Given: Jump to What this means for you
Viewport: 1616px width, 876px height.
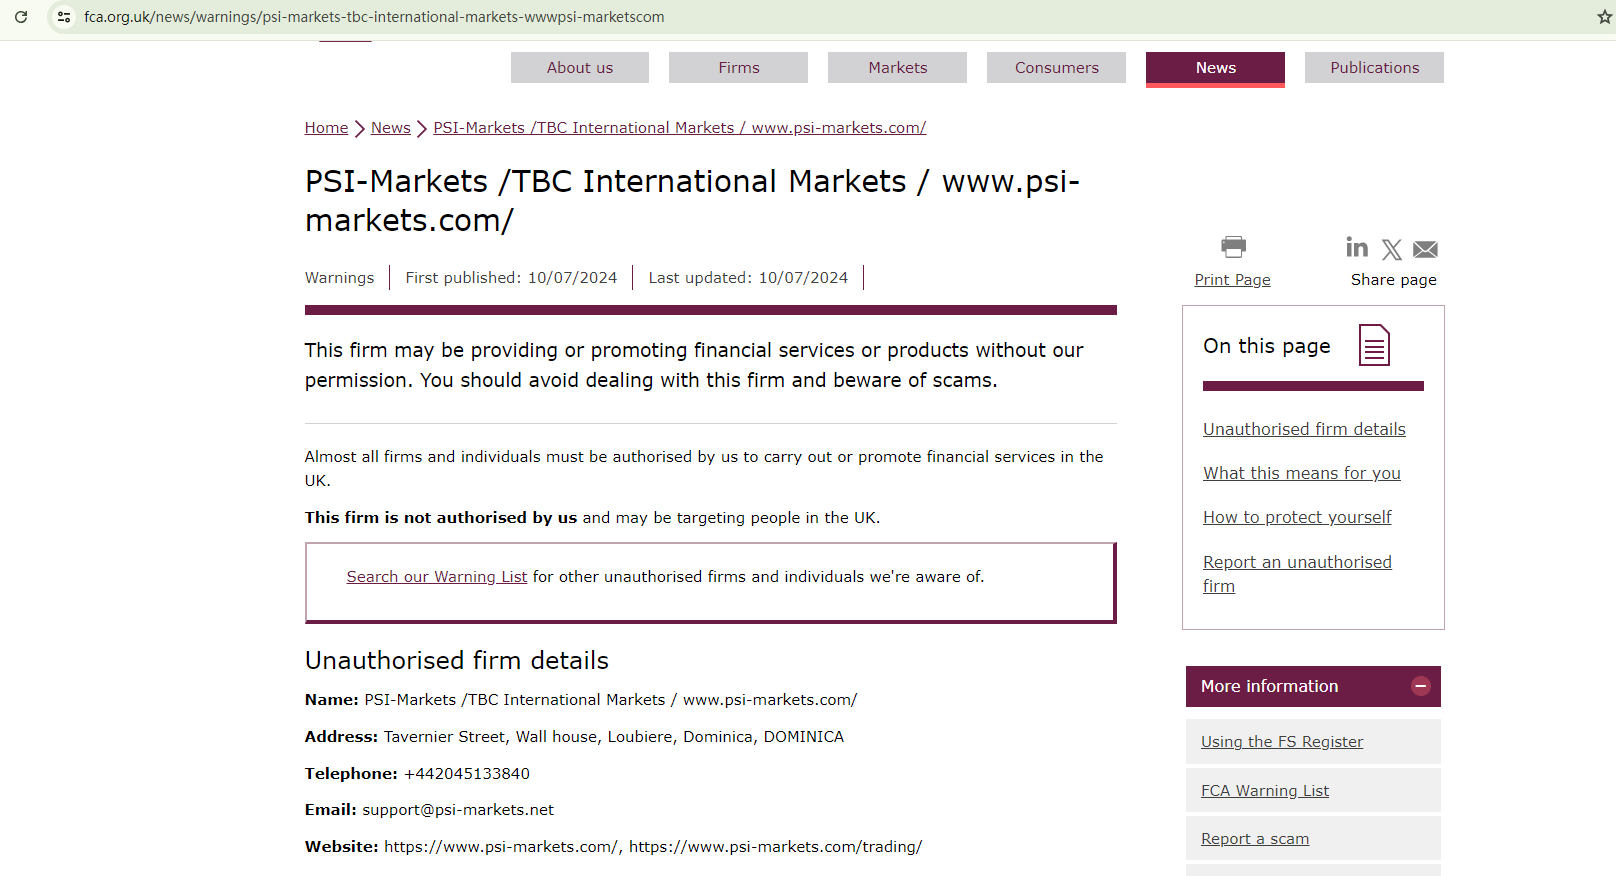Looking at the screenshot, I should pyautogui.click(x=1302, y=473).
